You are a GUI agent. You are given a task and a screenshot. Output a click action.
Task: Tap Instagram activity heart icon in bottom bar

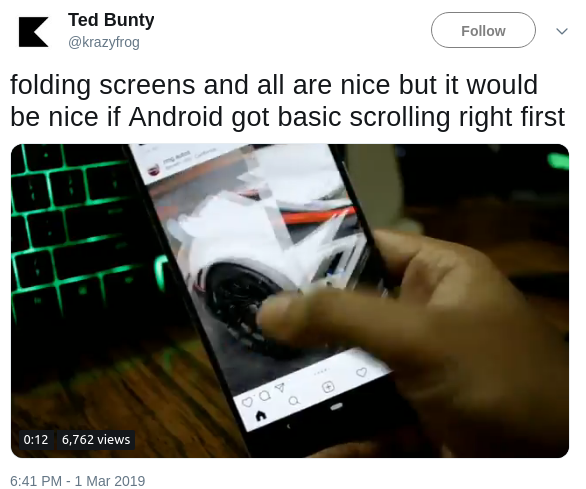(361, 372)
